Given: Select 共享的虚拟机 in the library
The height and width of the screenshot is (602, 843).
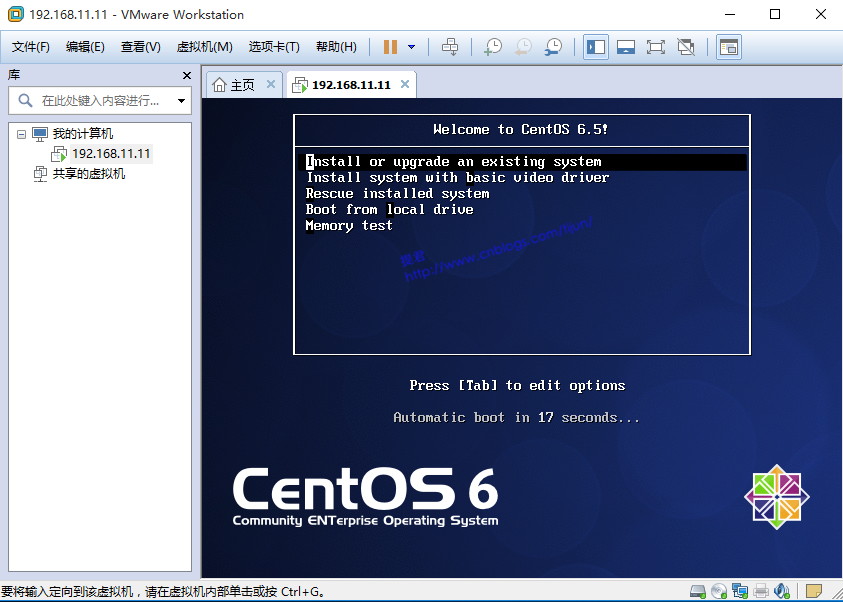Looking at the screenshot, I should point(89,174).
